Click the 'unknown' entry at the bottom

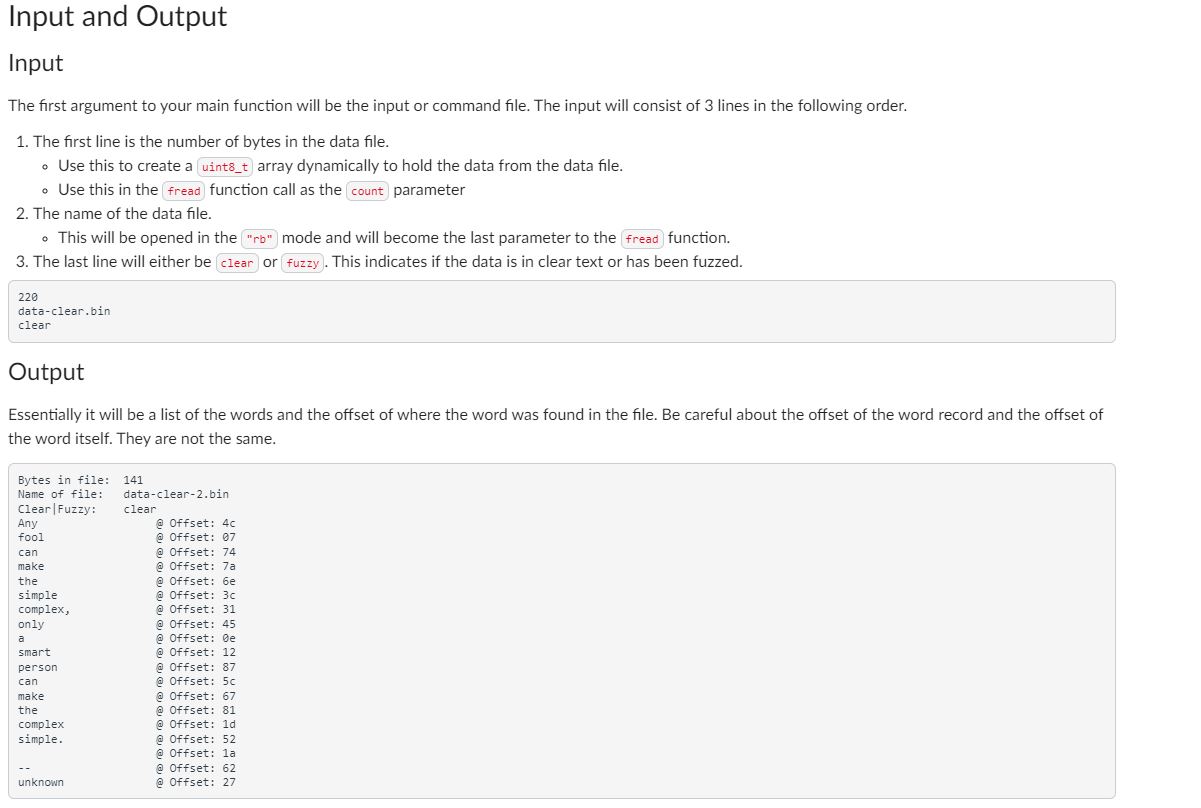pos(41,782)
